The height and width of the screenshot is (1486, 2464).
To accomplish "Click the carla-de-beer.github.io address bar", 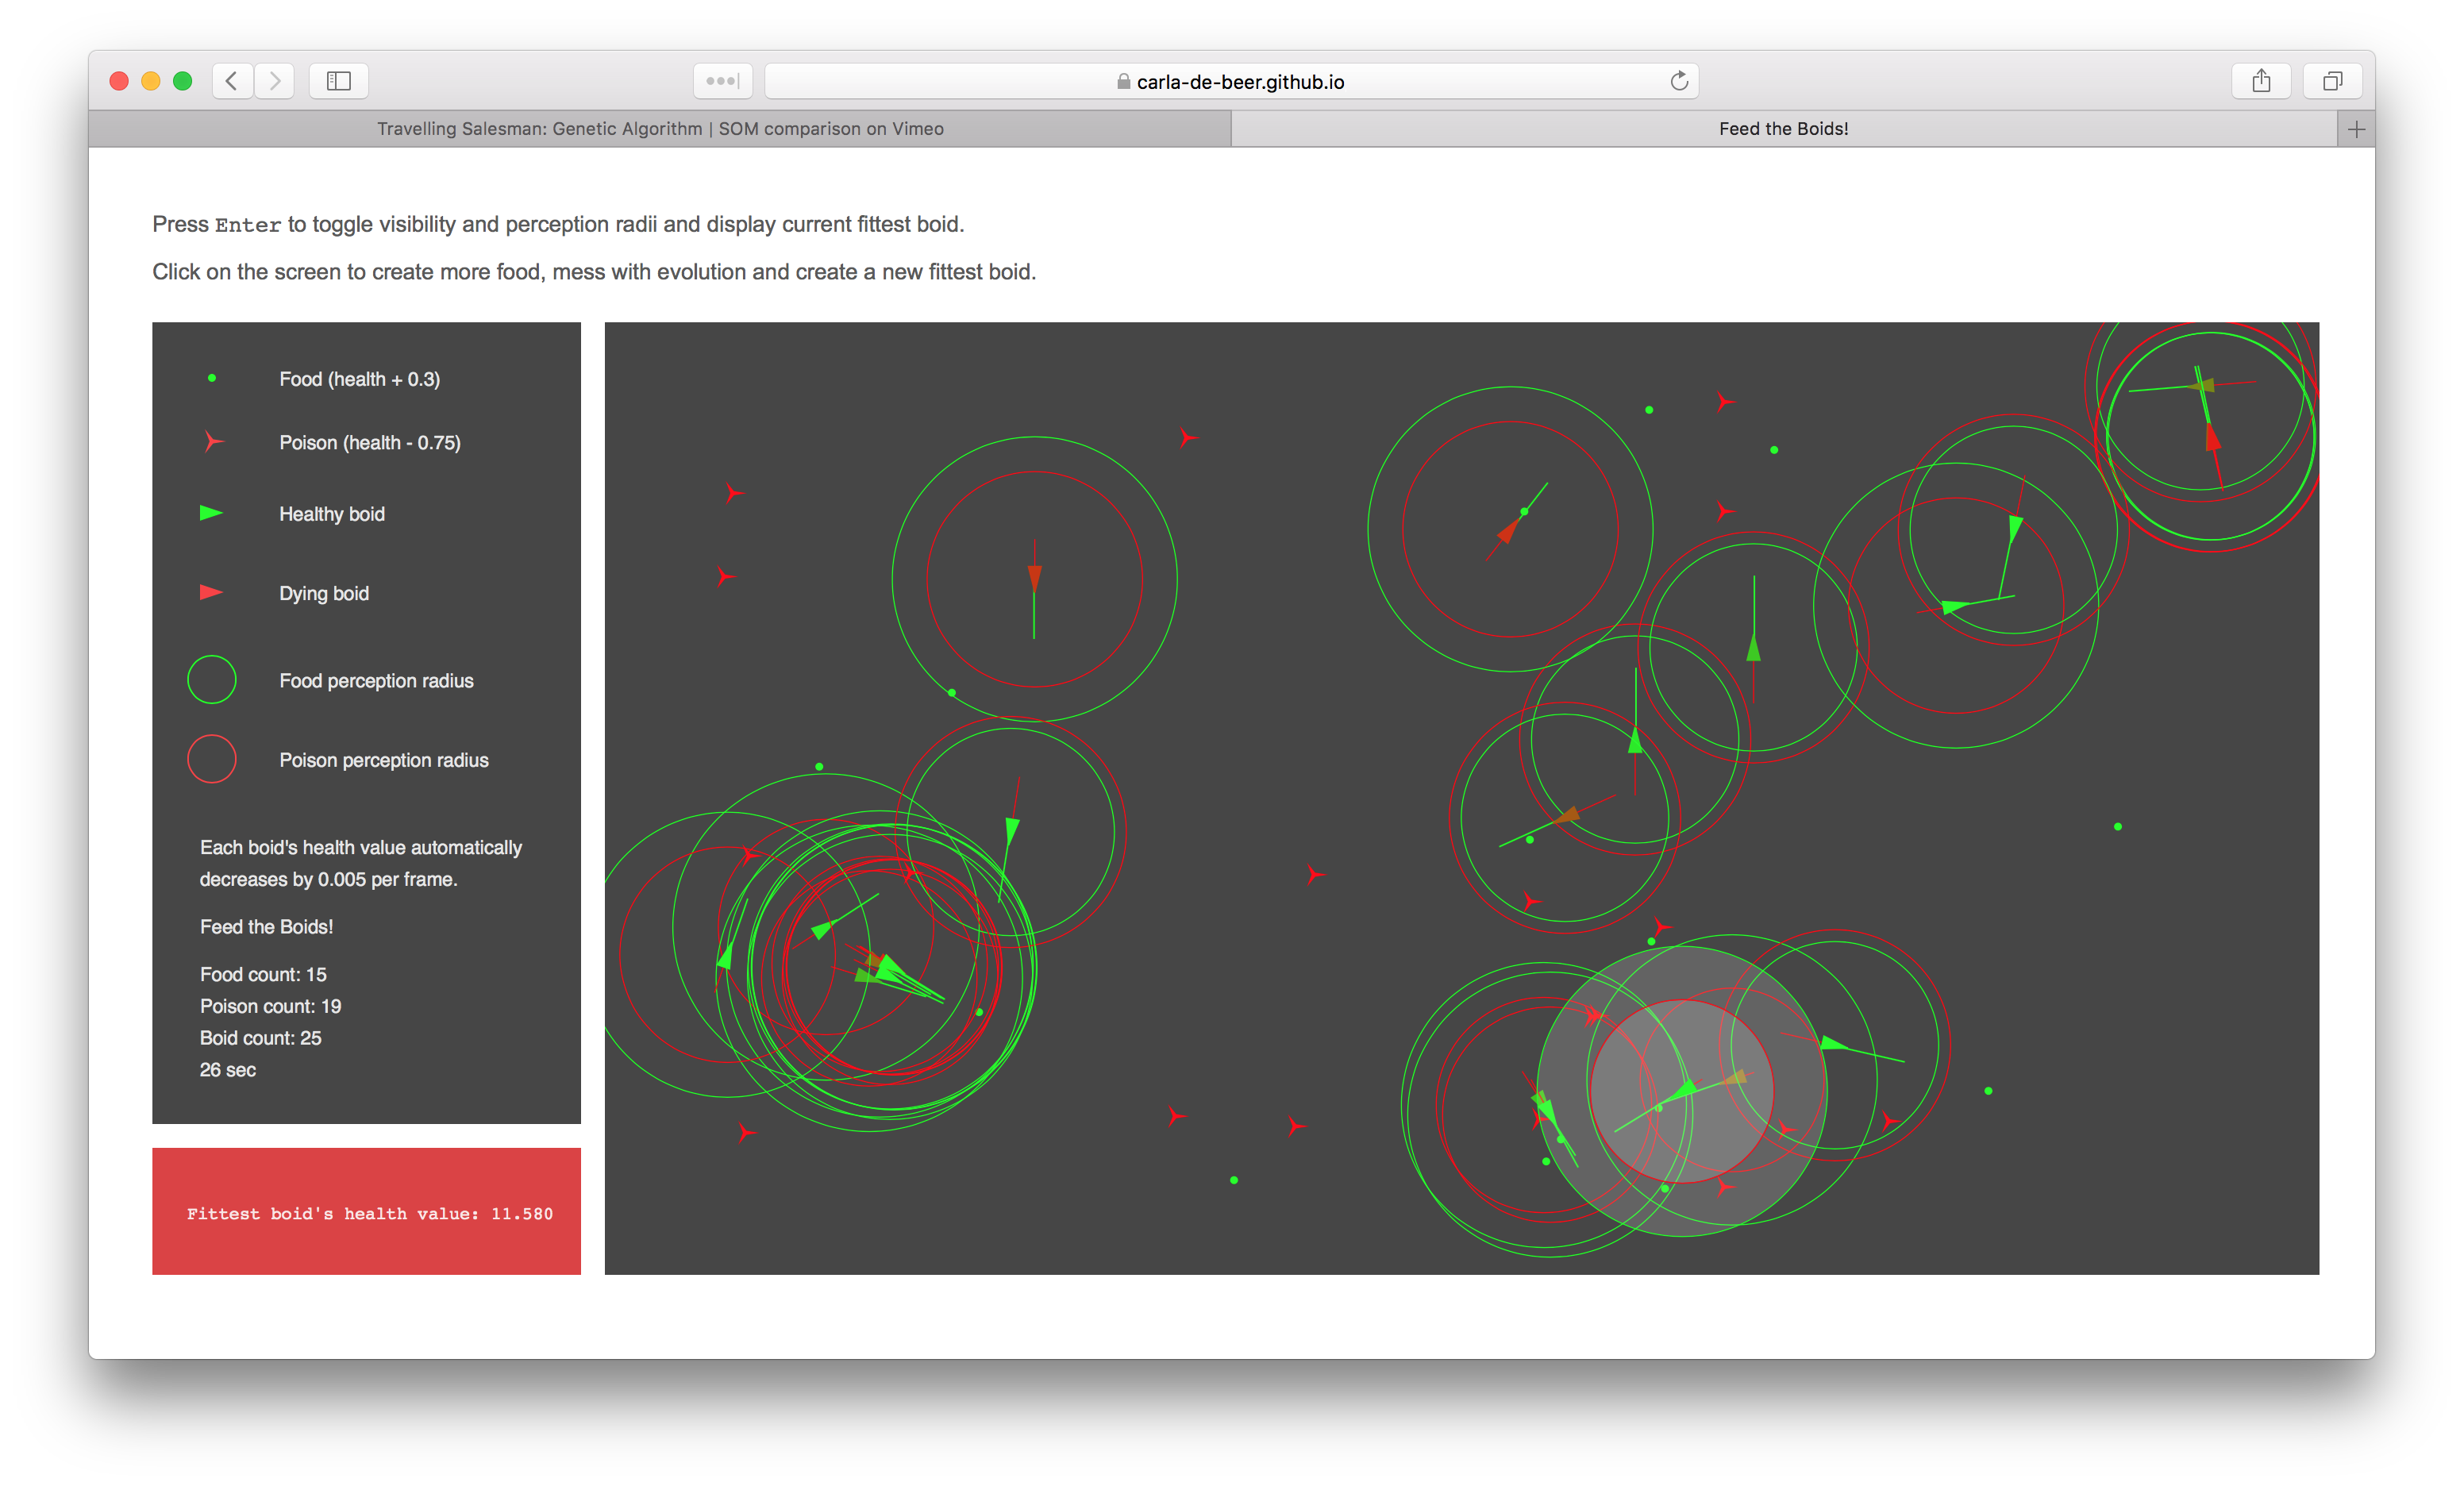I will click(x=1230, y=82).
